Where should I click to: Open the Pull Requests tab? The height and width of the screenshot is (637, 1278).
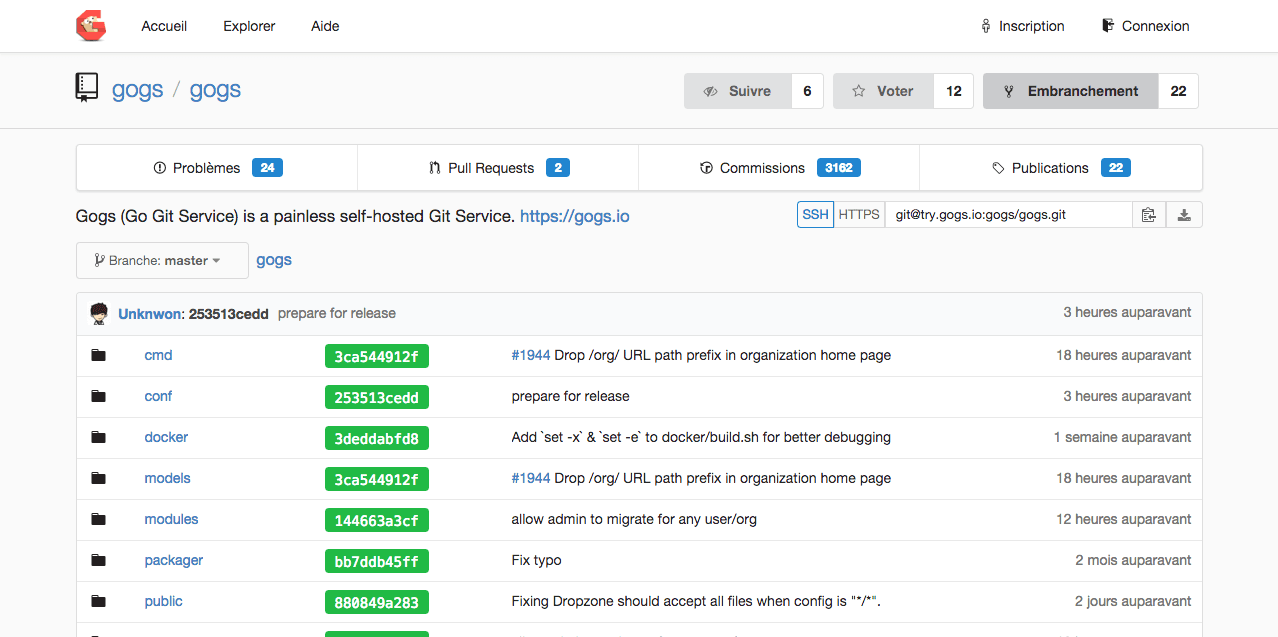coord(498,168)
